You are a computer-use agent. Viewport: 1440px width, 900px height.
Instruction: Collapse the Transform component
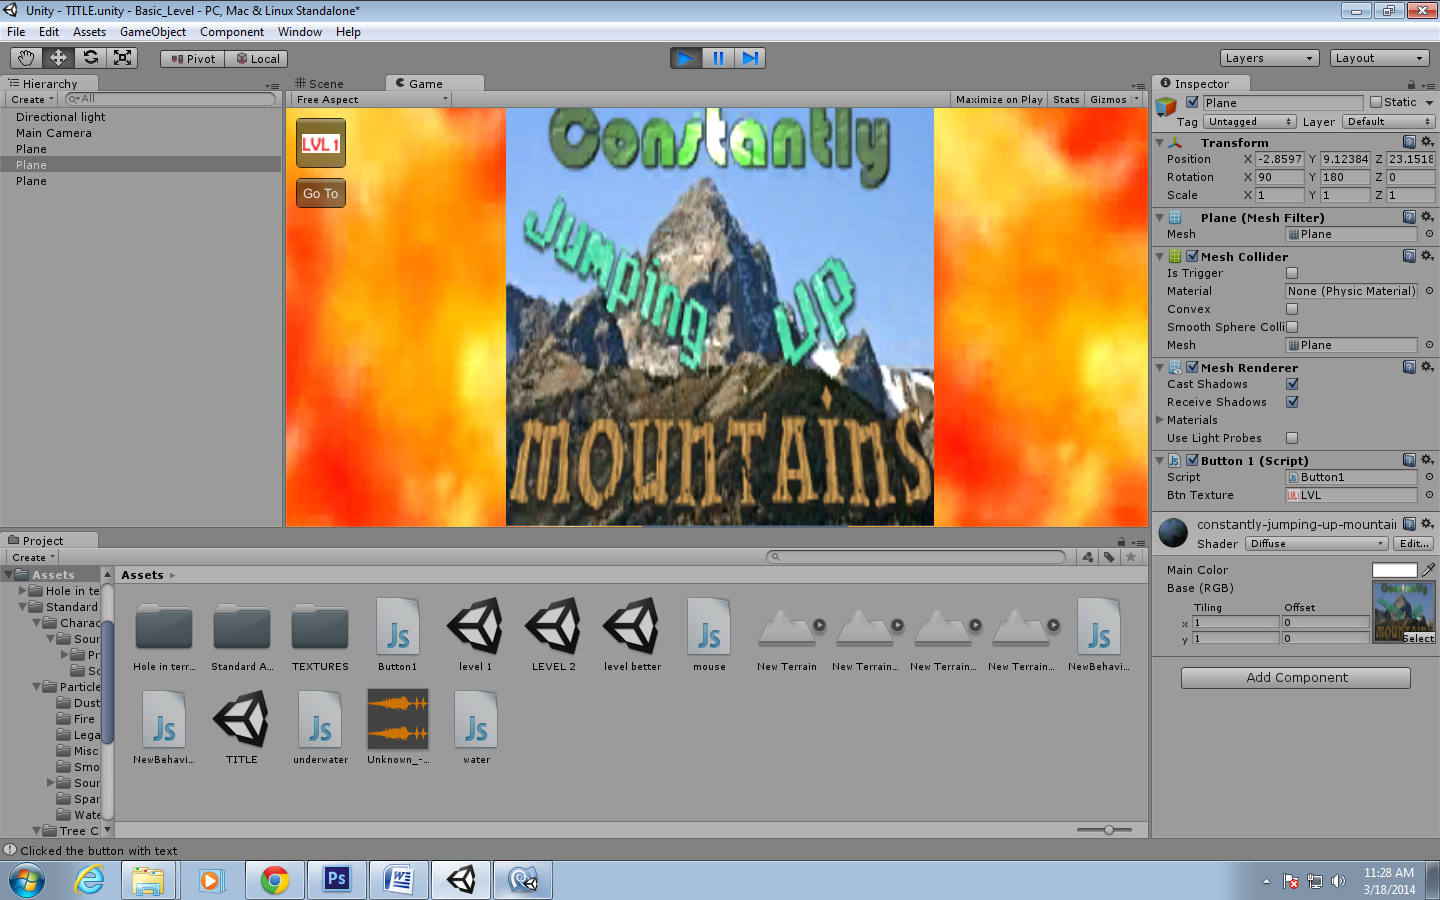pos(1160,142)
